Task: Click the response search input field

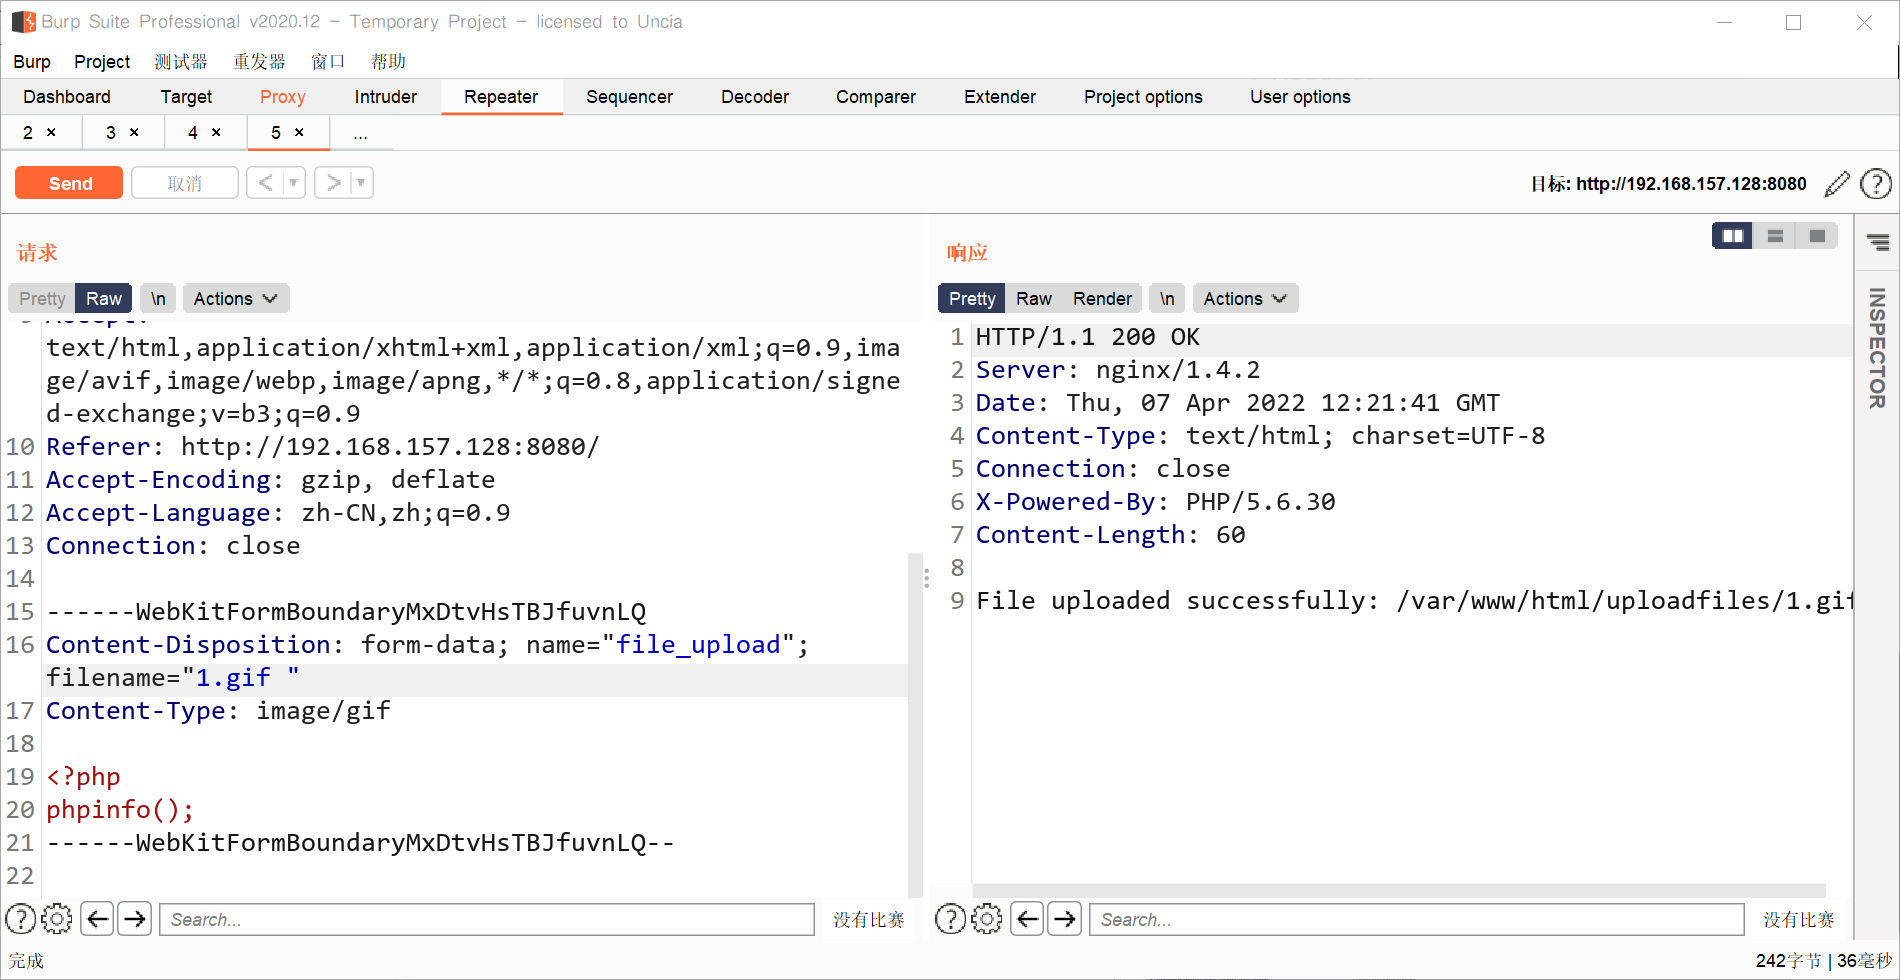Action: pyautogui.click(x=1417, y=919)
